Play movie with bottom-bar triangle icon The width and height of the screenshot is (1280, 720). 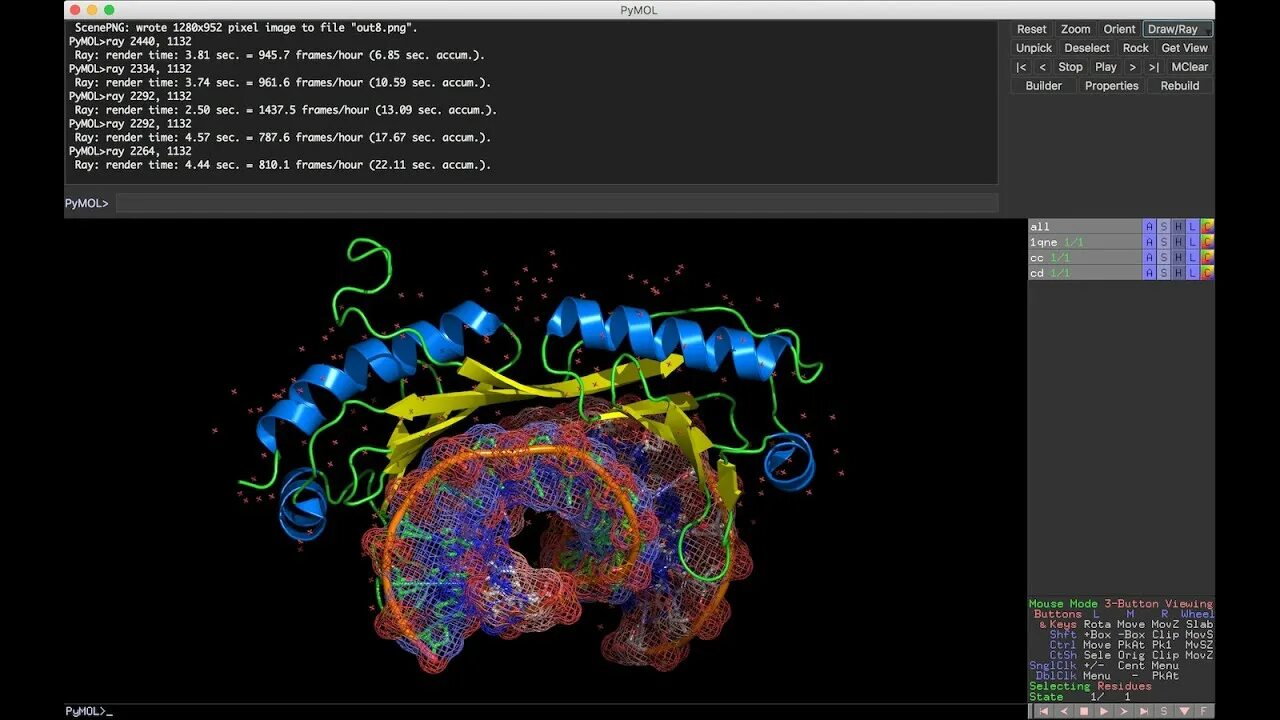(x=1104, y=711)
